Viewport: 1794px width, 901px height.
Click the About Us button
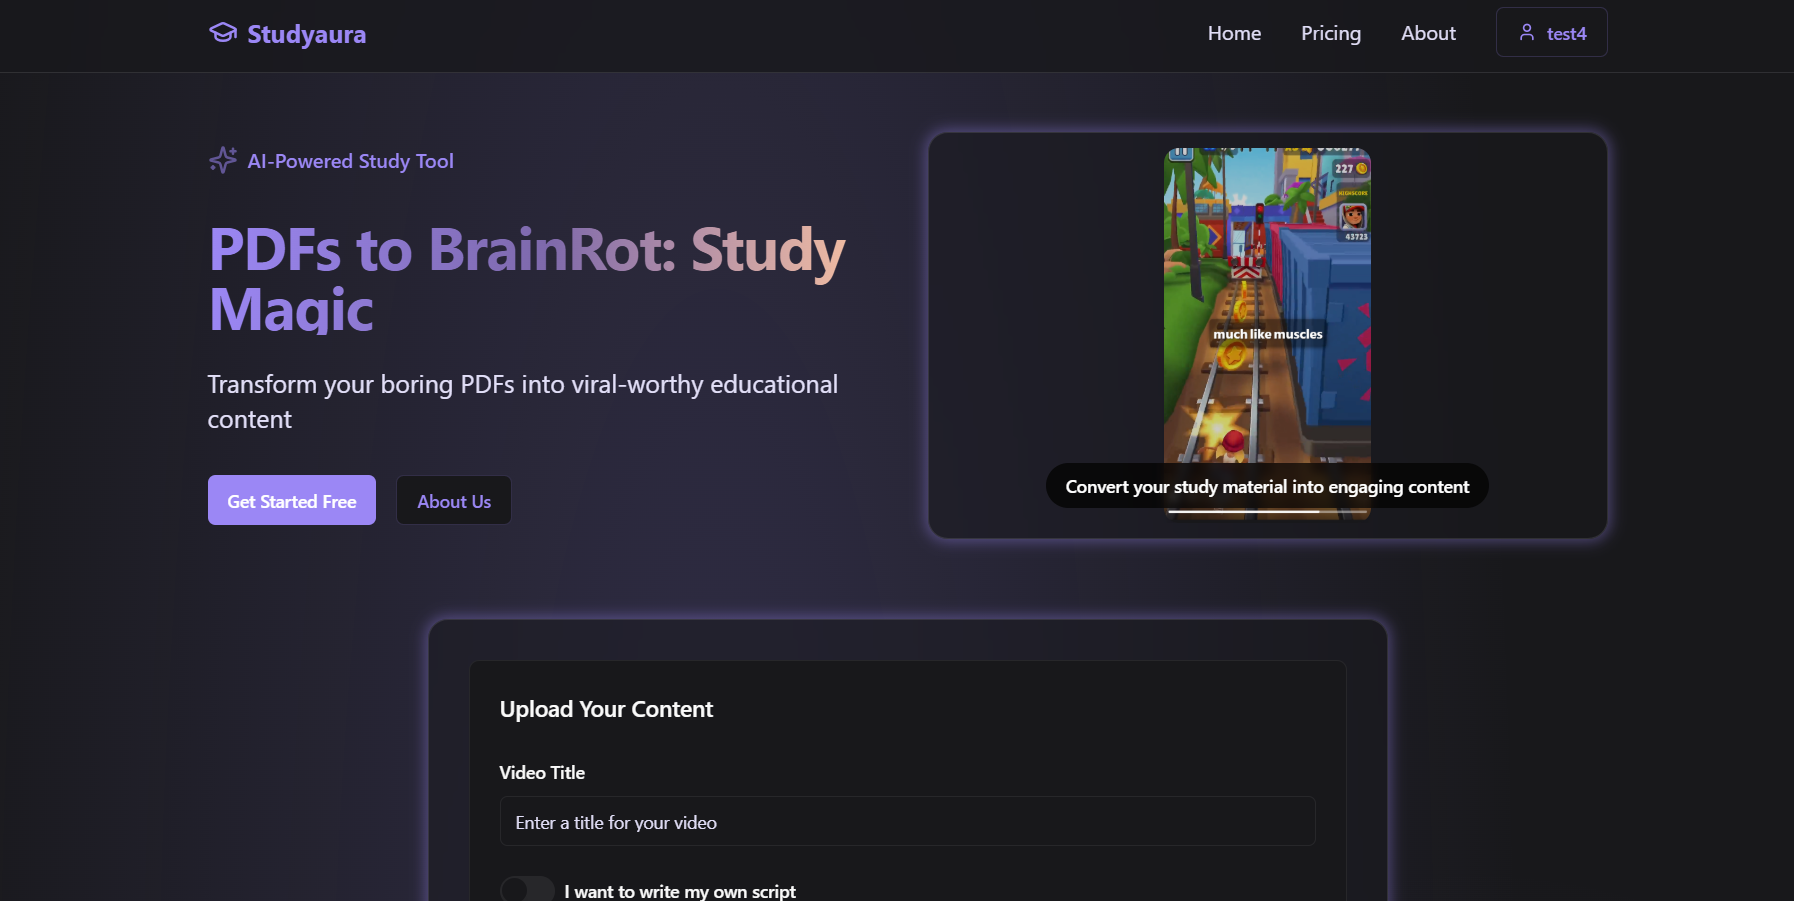coord(453,500)
